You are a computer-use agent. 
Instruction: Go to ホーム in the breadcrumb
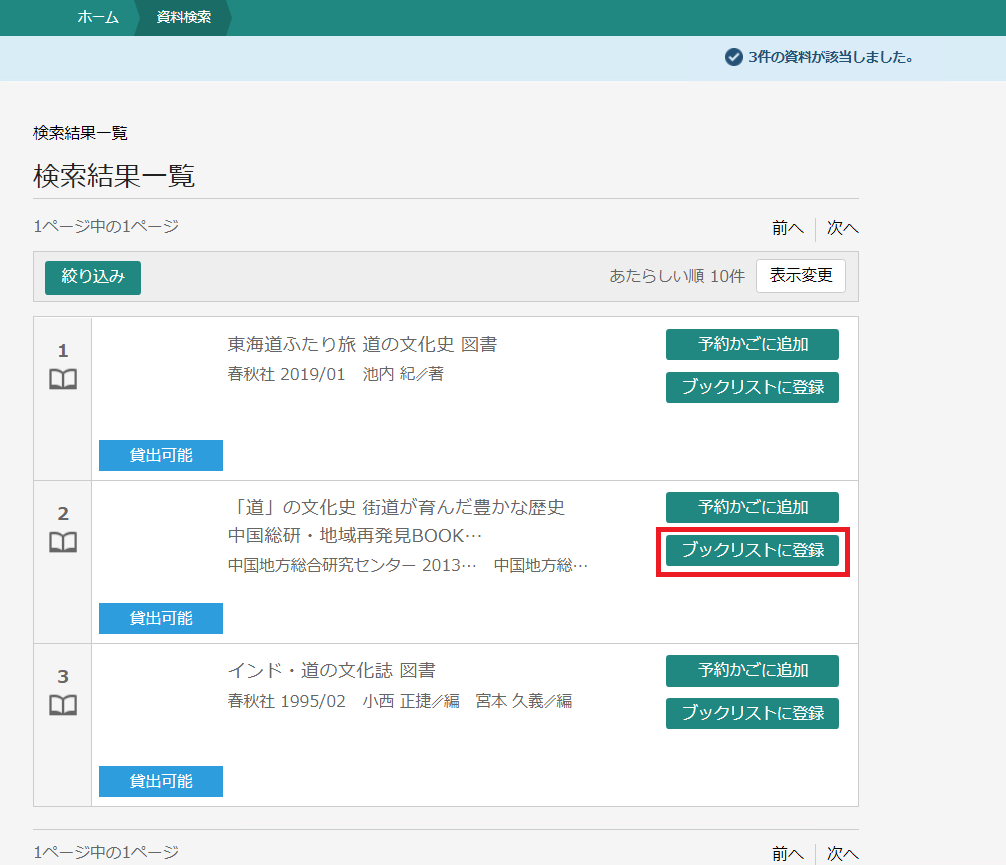pos(98,17)
